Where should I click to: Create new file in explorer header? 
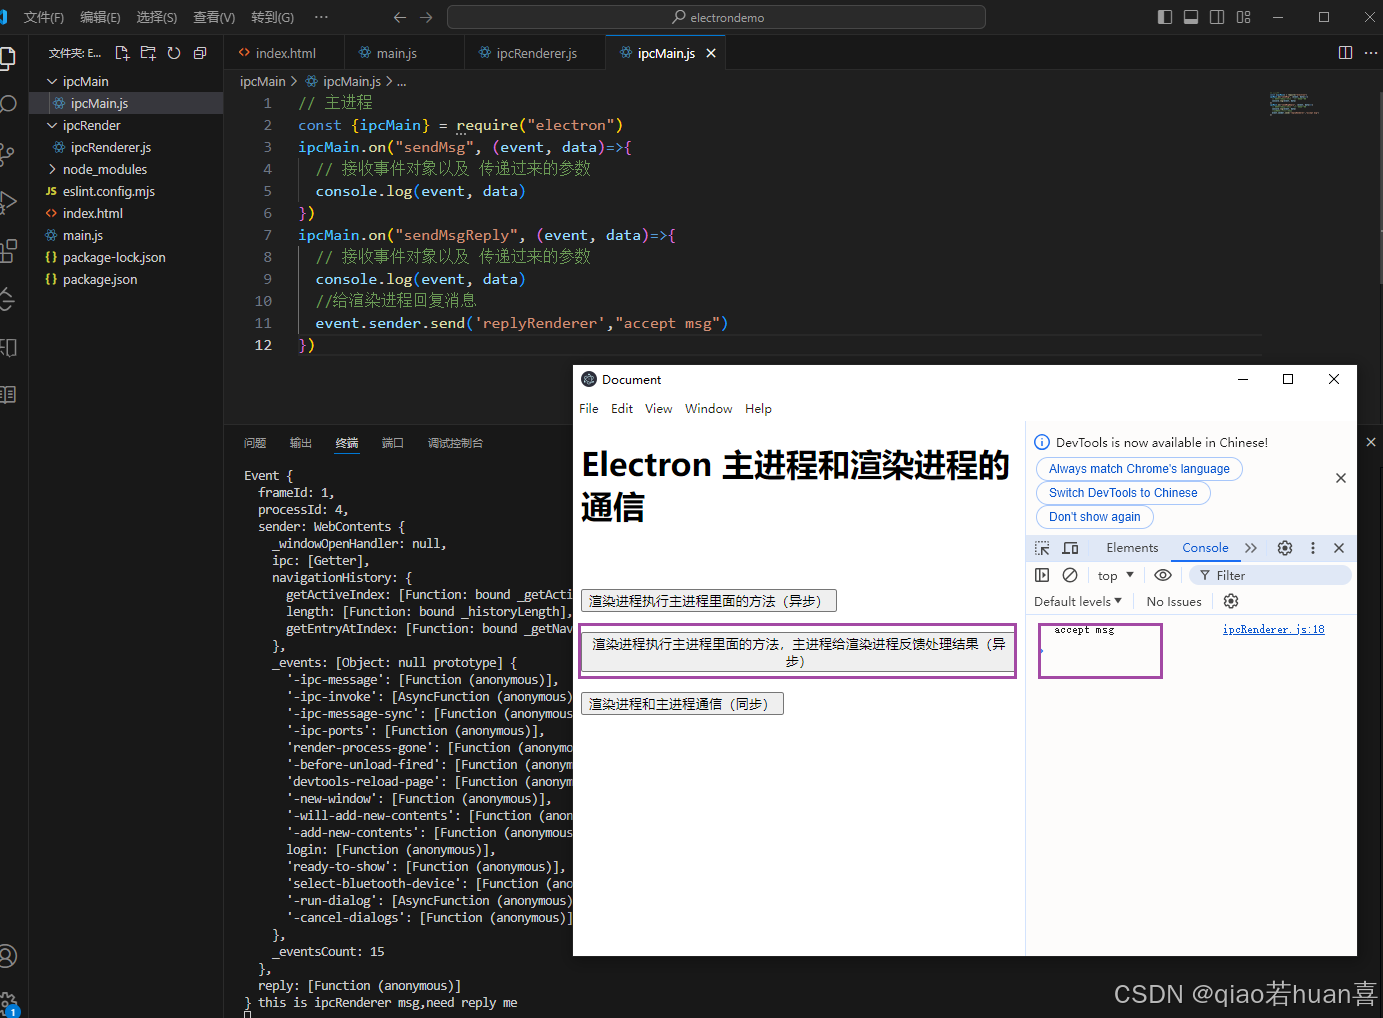122,53
